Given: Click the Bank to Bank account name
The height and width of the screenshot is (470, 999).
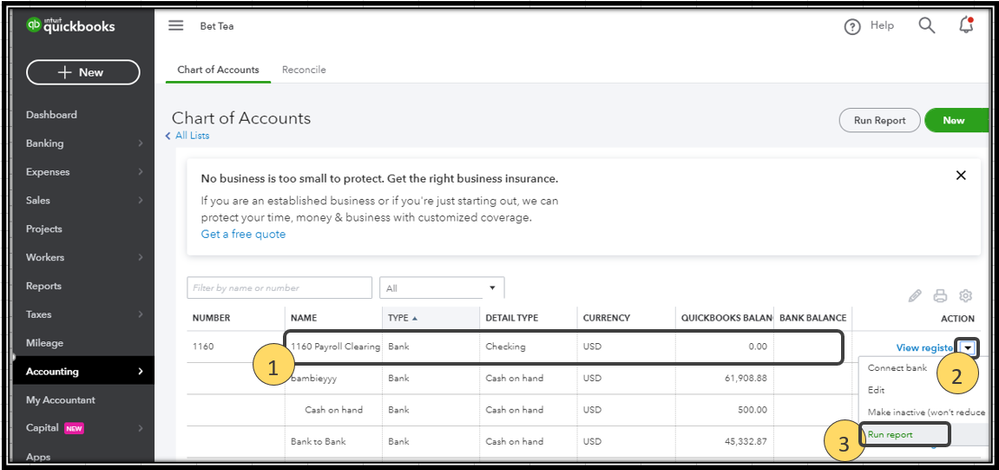Looking at the screenshot, I should tap(319, 441).
